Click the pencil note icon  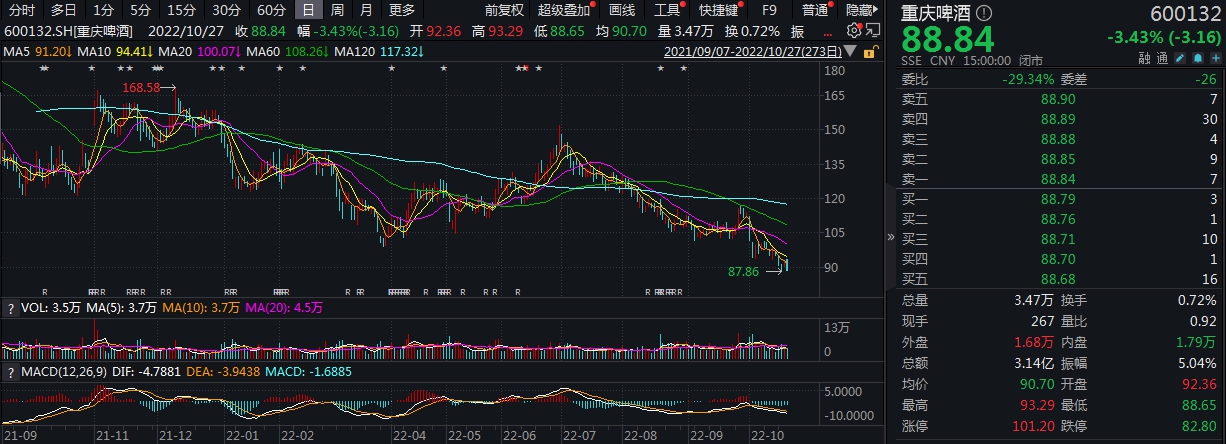coord(1182,59)
